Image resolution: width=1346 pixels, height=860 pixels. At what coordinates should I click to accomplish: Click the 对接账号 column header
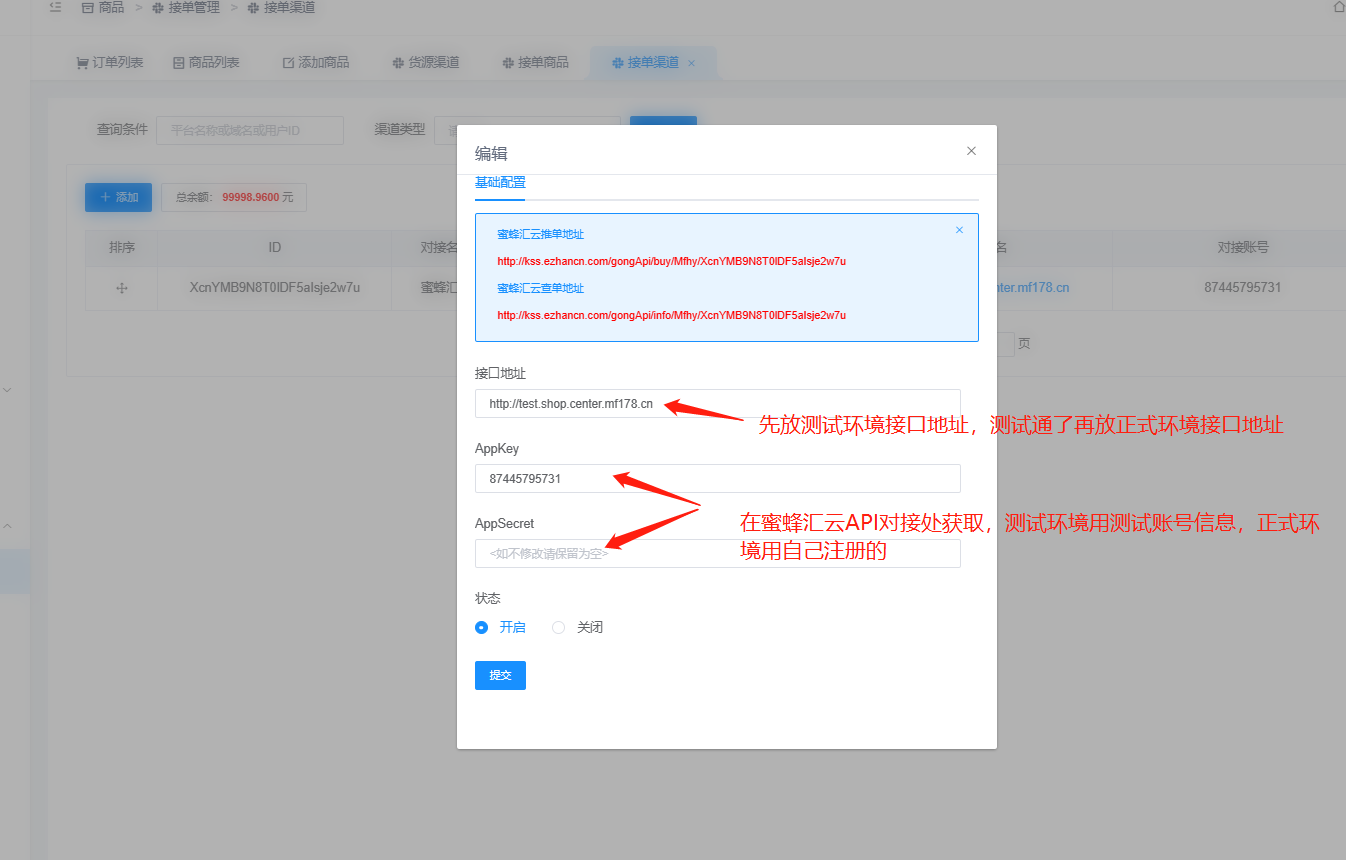[x=1243, y=247]
